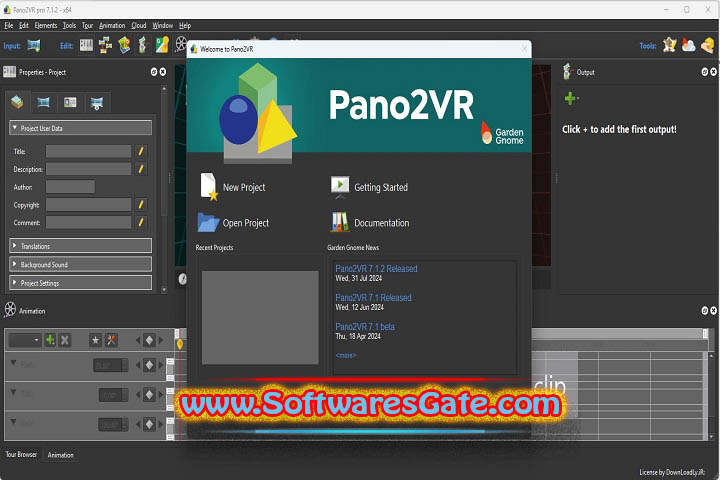Add a new output with green plus
The image size is (720, 480).
(571, 98)
